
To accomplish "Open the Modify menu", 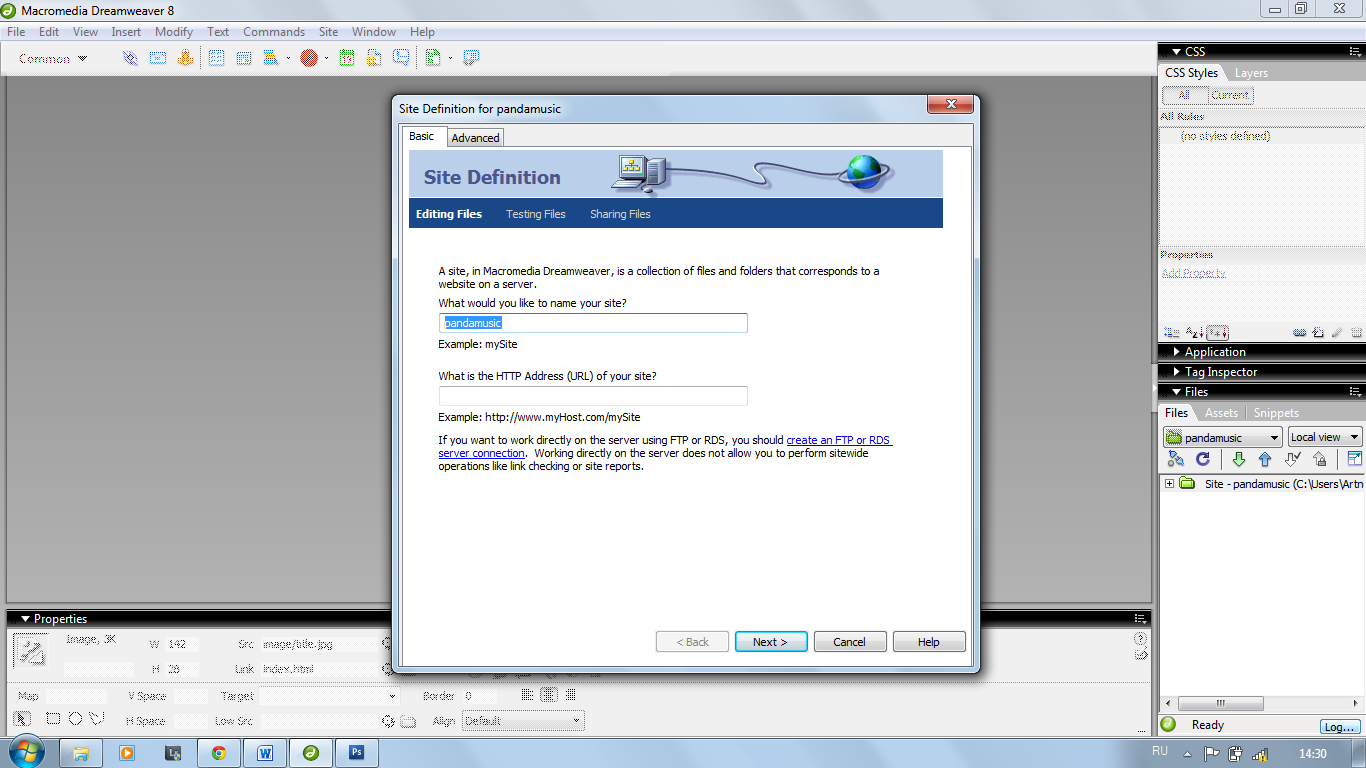I will 174,32.
